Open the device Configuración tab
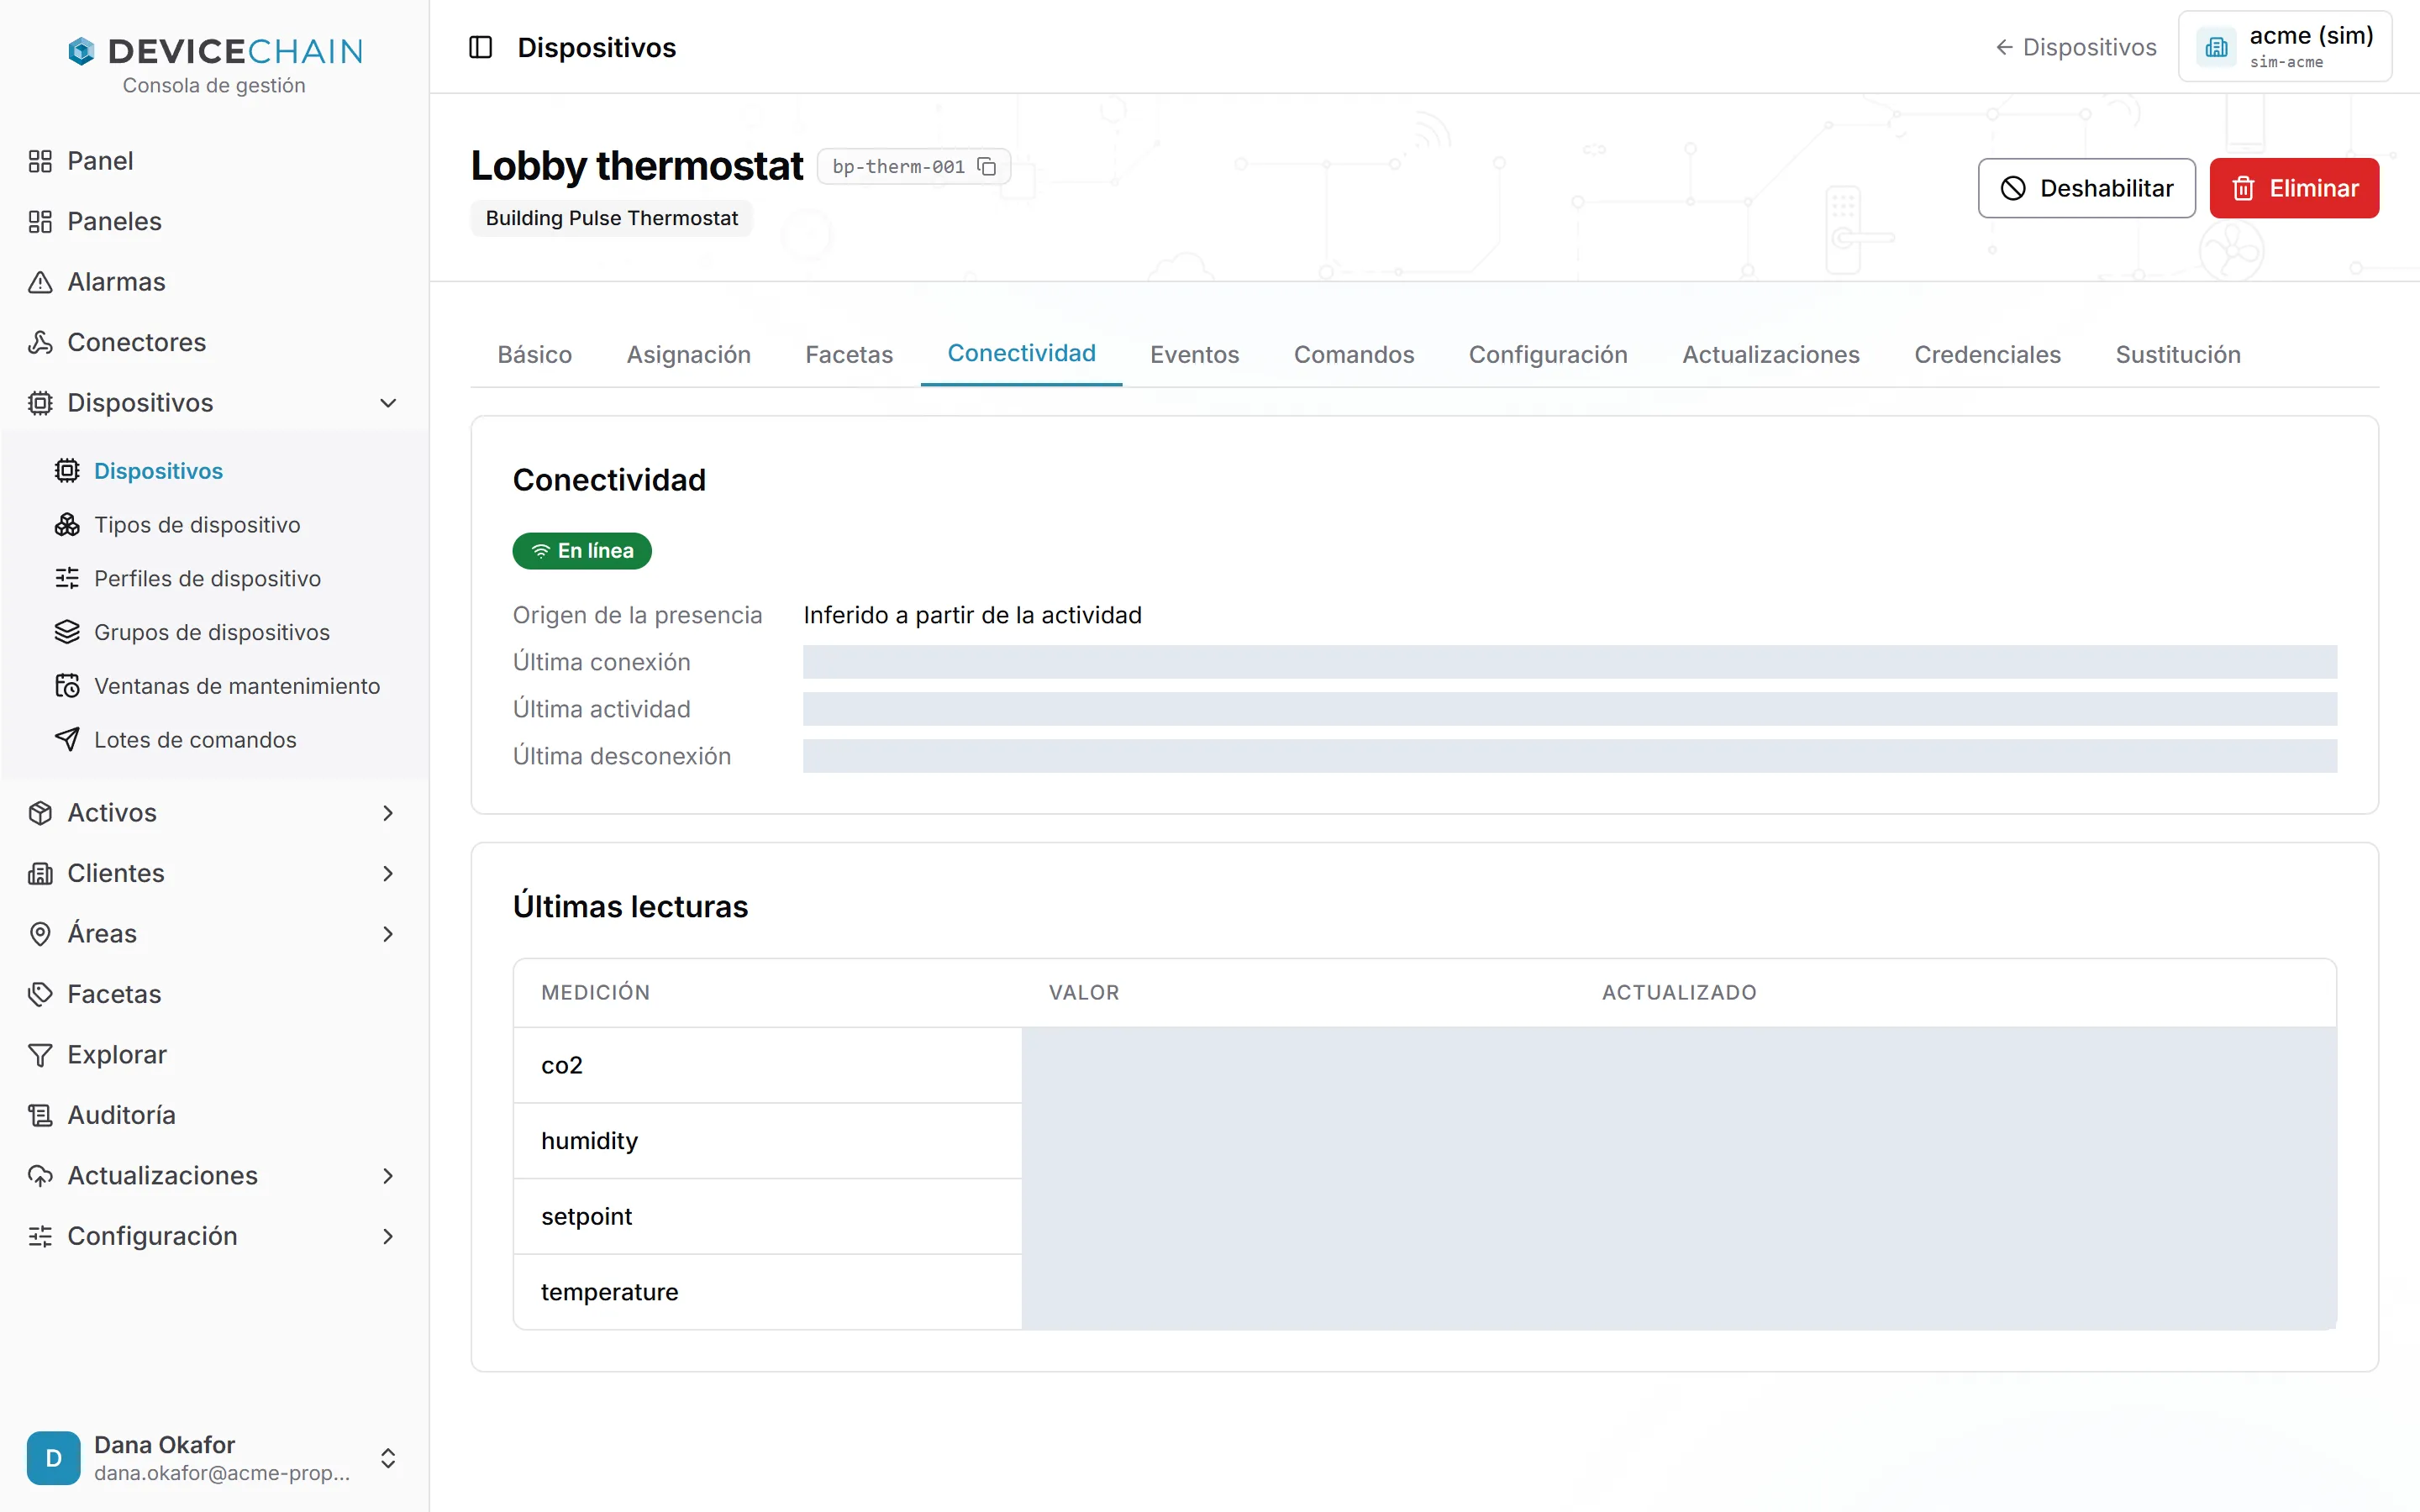The height and width of the screenshot is (1512, 2420). pos(1548,354)
